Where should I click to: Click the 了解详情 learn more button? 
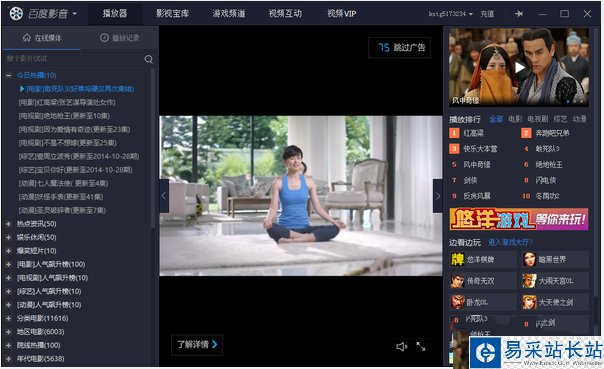pyautogui.click(x=197, y=344)
